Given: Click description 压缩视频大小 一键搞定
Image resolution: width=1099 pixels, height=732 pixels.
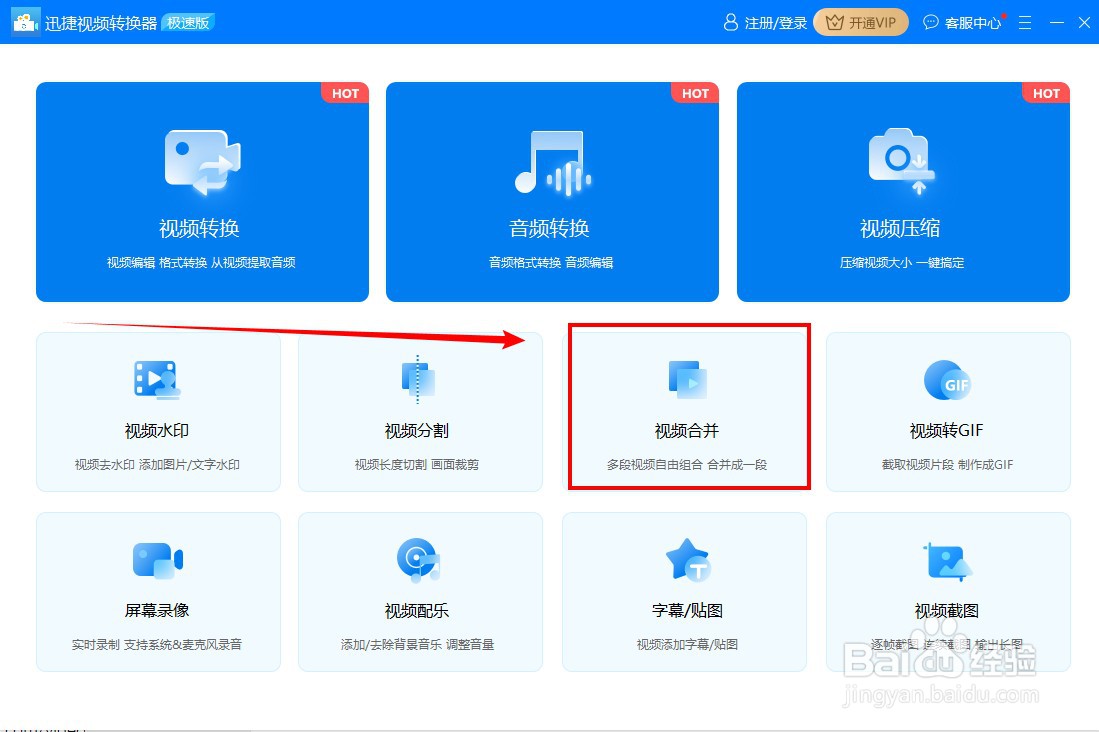Looking at the screenshot, I should point(902,263).
